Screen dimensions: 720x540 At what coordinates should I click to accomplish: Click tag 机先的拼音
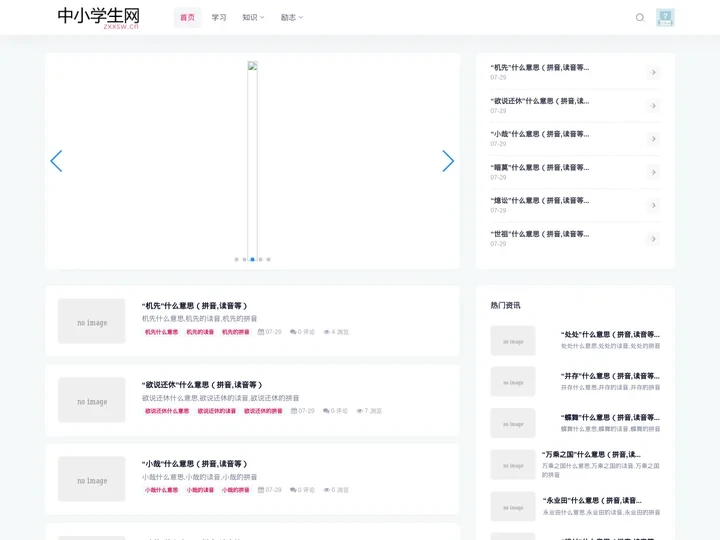pyautogui.click(x=236, y=332)
